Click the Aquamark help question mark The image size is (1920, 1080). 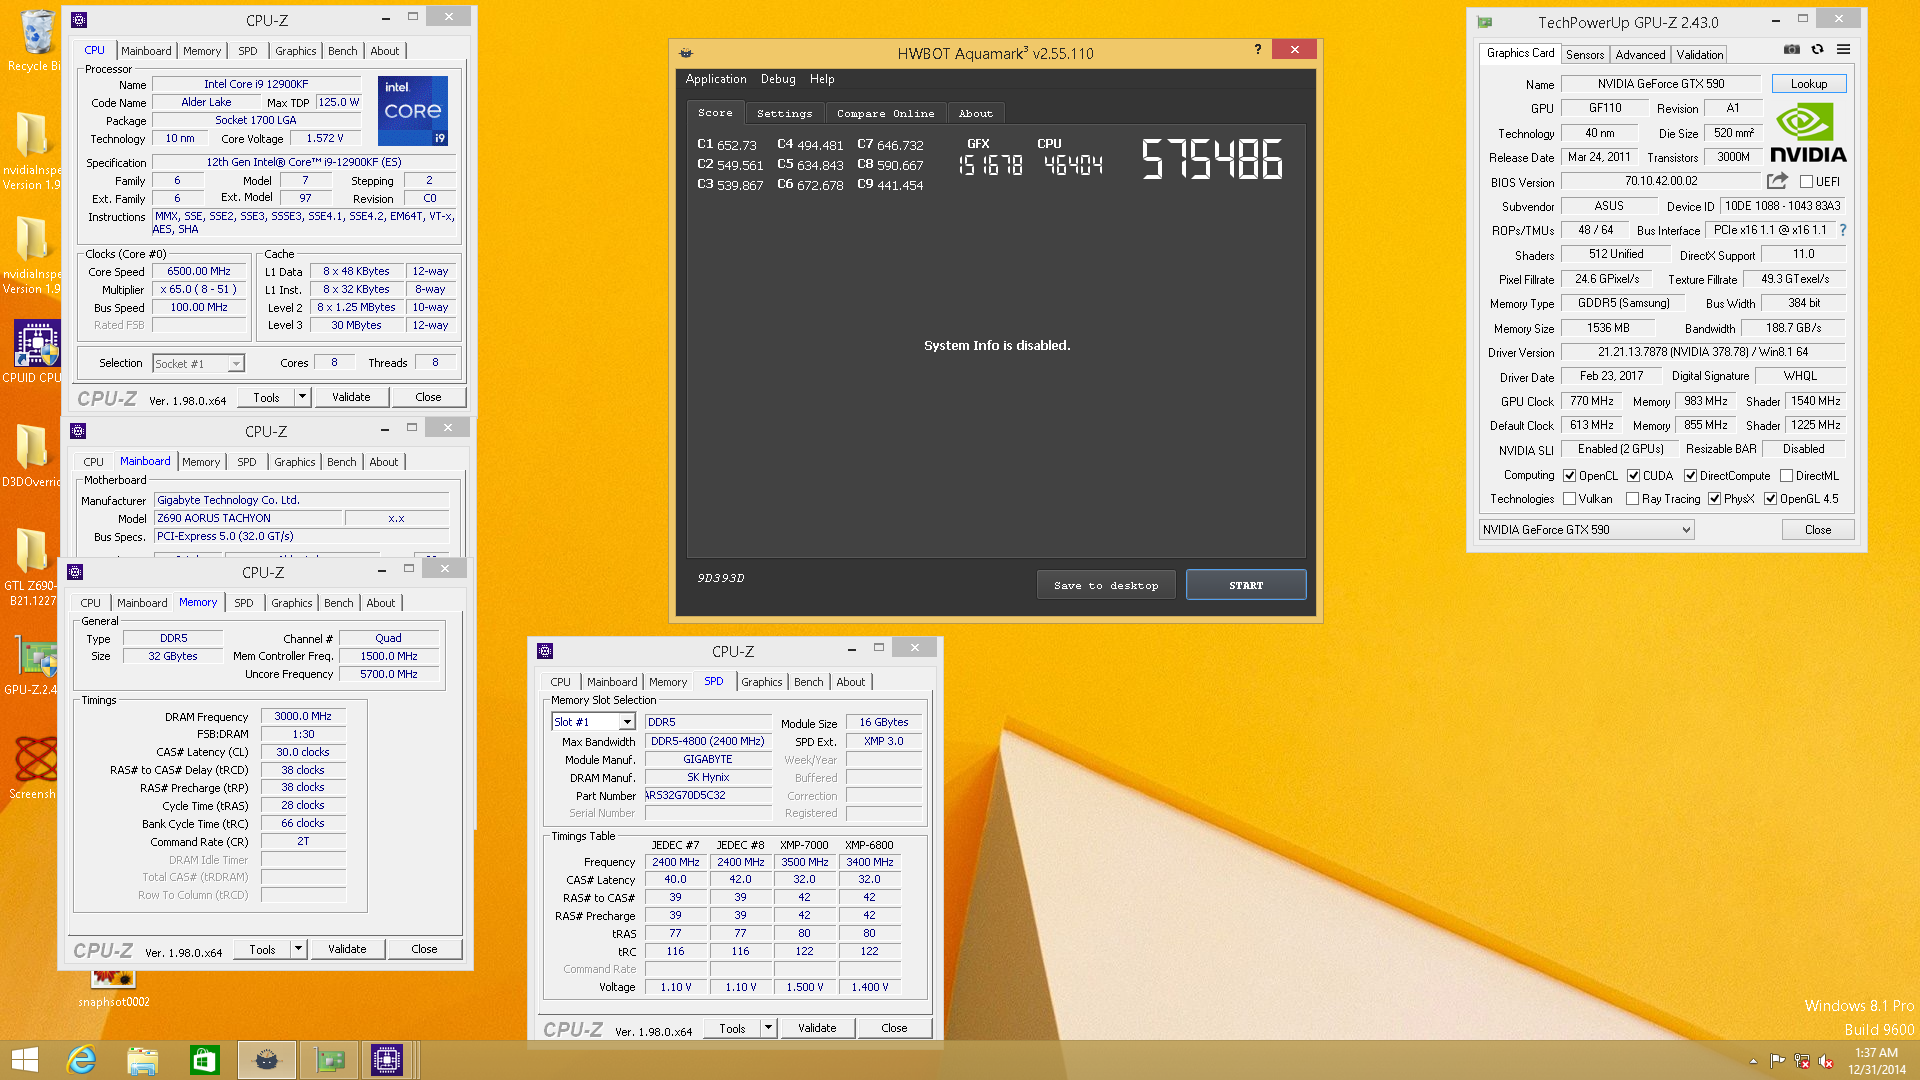pos(1258,49)
